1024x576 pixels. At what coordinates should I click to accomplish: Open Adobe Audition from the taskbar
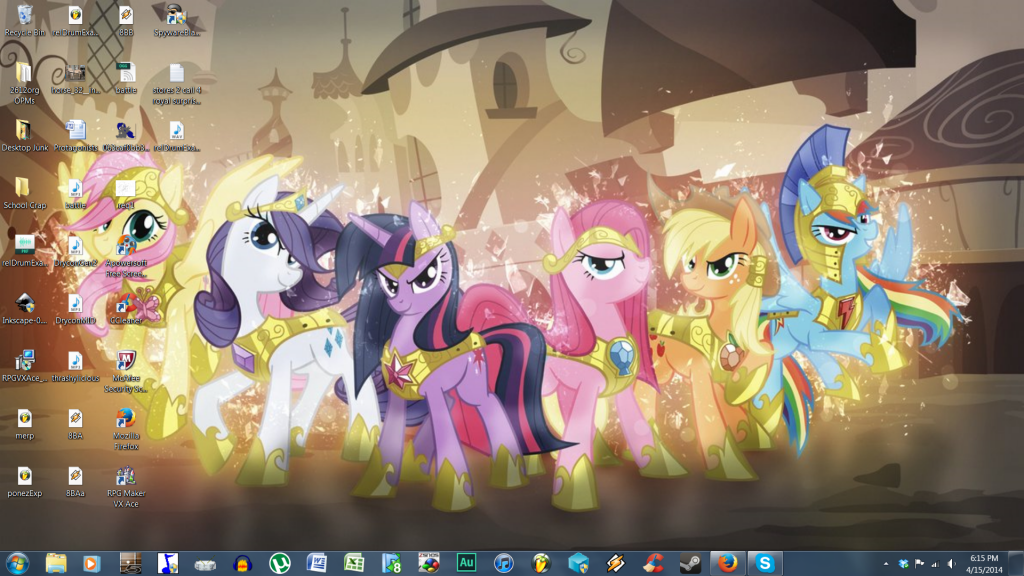(x=466, y=563)
